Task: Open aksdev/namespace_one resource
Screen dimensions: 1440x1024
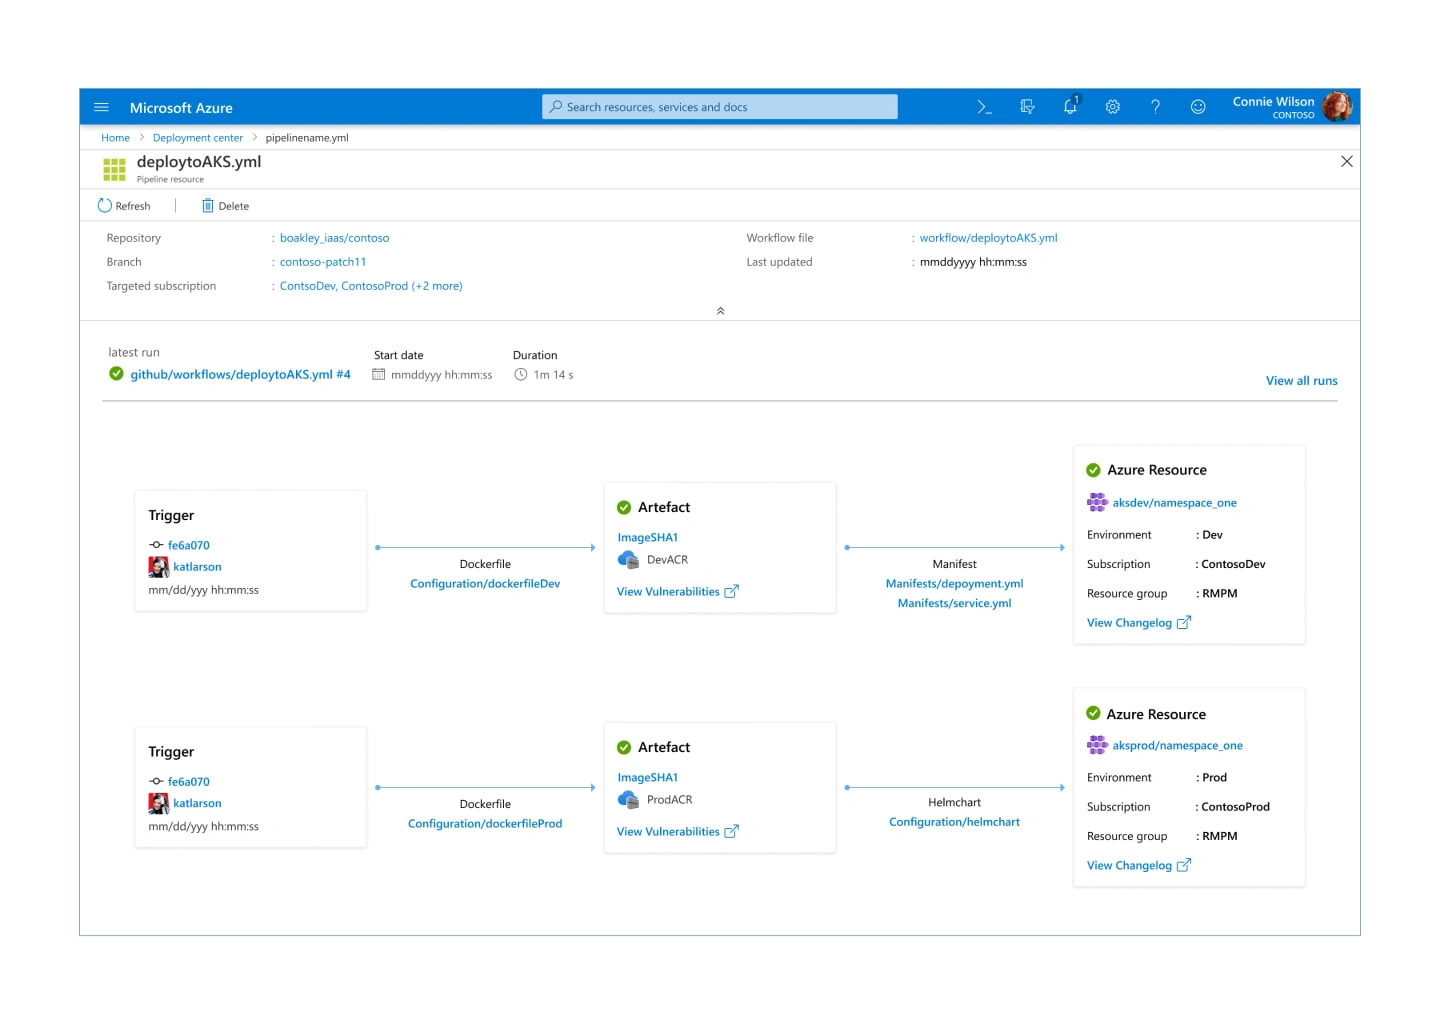Action: (x=1174, y=503)
